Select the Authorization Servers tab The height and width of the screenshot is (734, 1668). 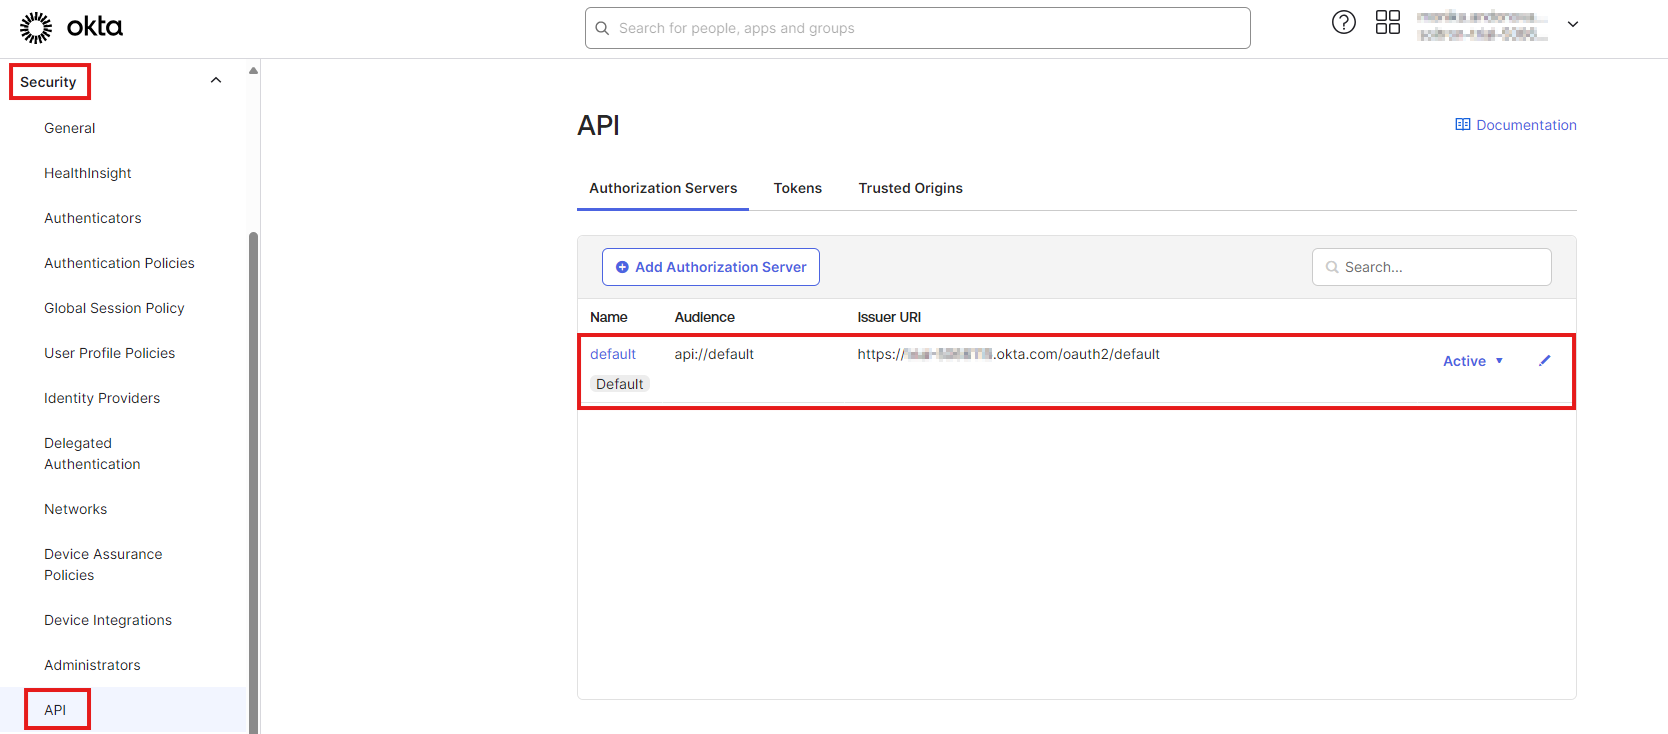[x=663, y=188]
